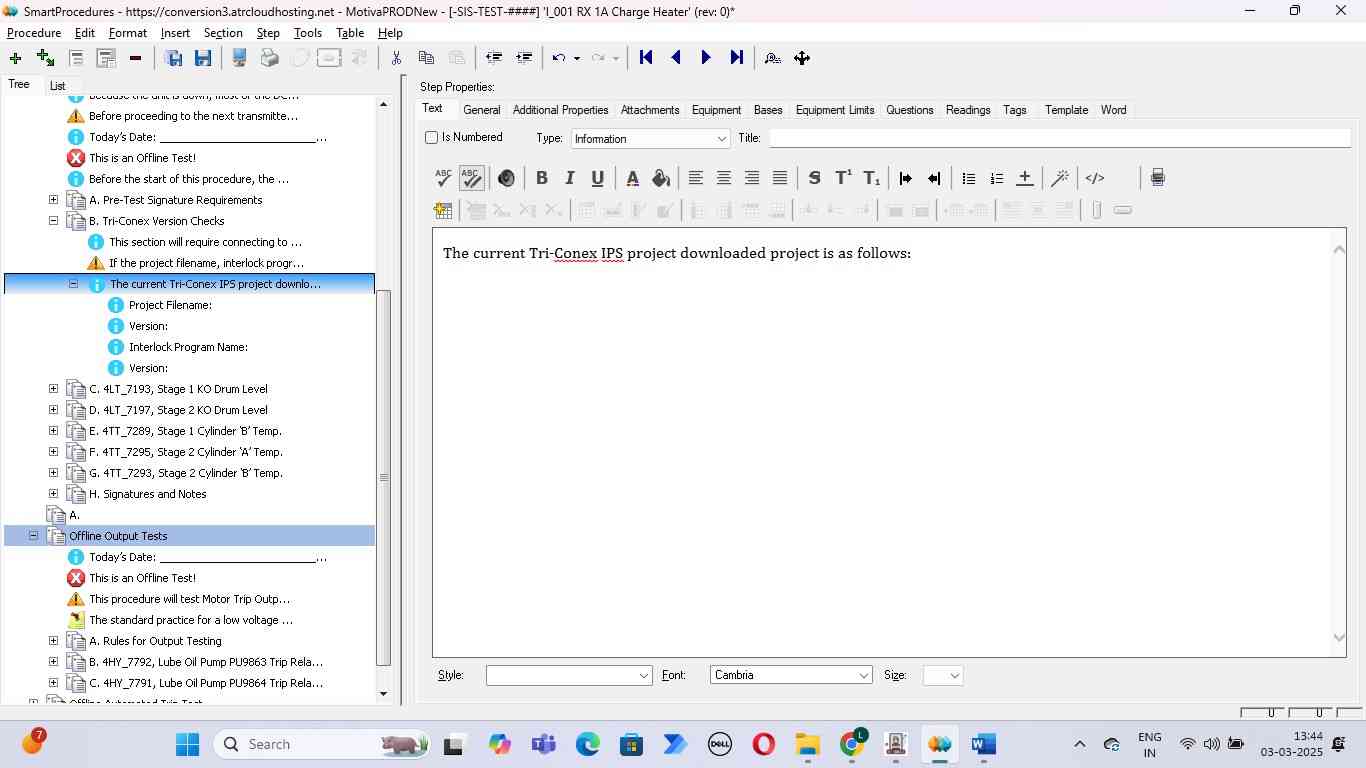Click the bulleted list icon
The image size is (1366, 768).
coord(968,178)
